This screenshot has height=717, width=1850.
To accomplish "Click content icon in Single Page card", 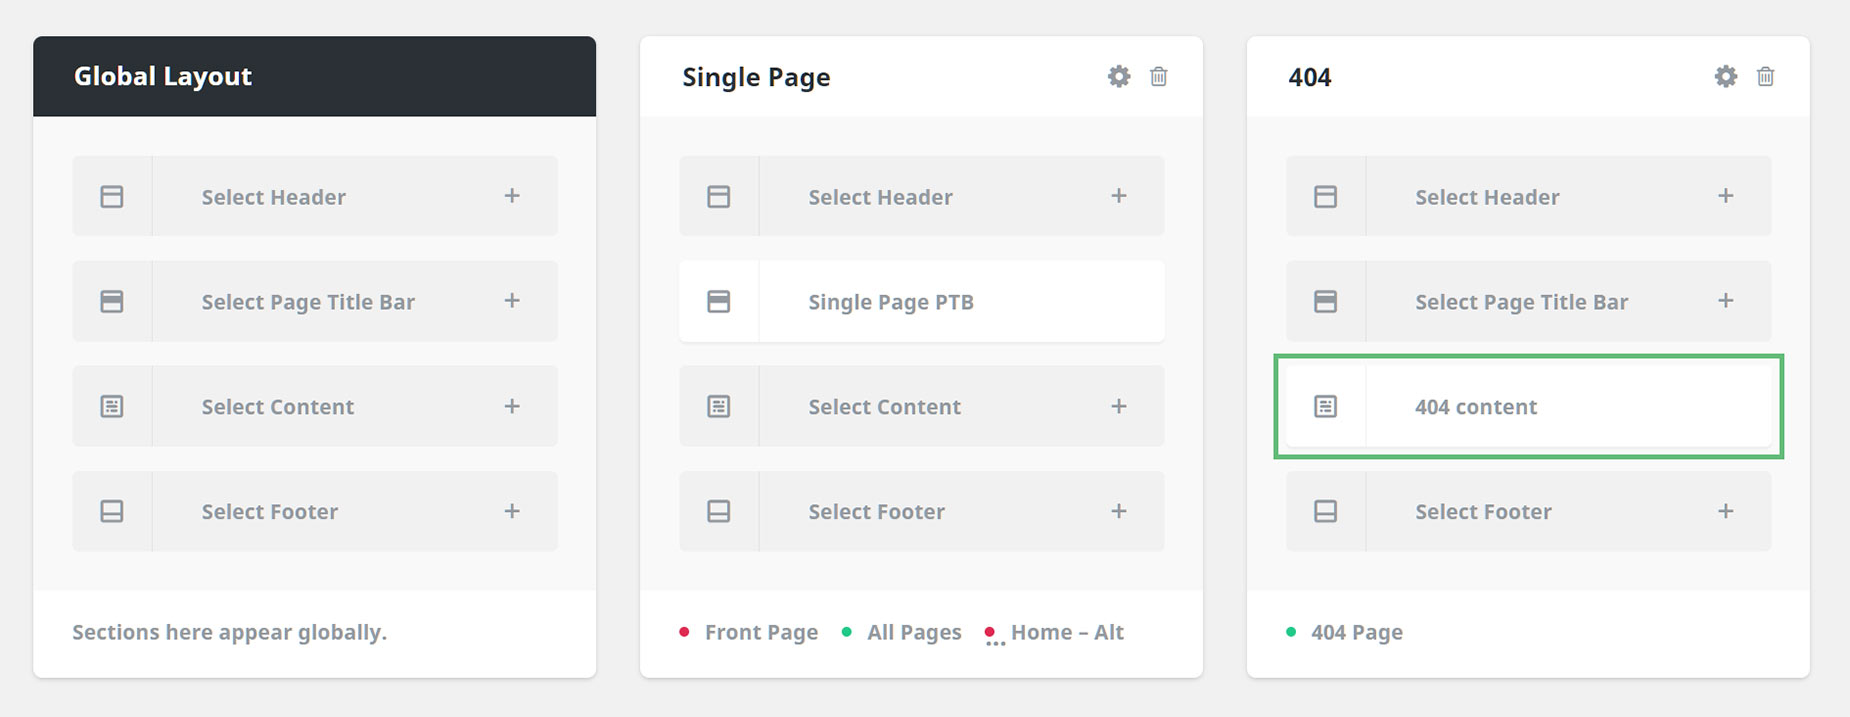I will tap(719, 406).
